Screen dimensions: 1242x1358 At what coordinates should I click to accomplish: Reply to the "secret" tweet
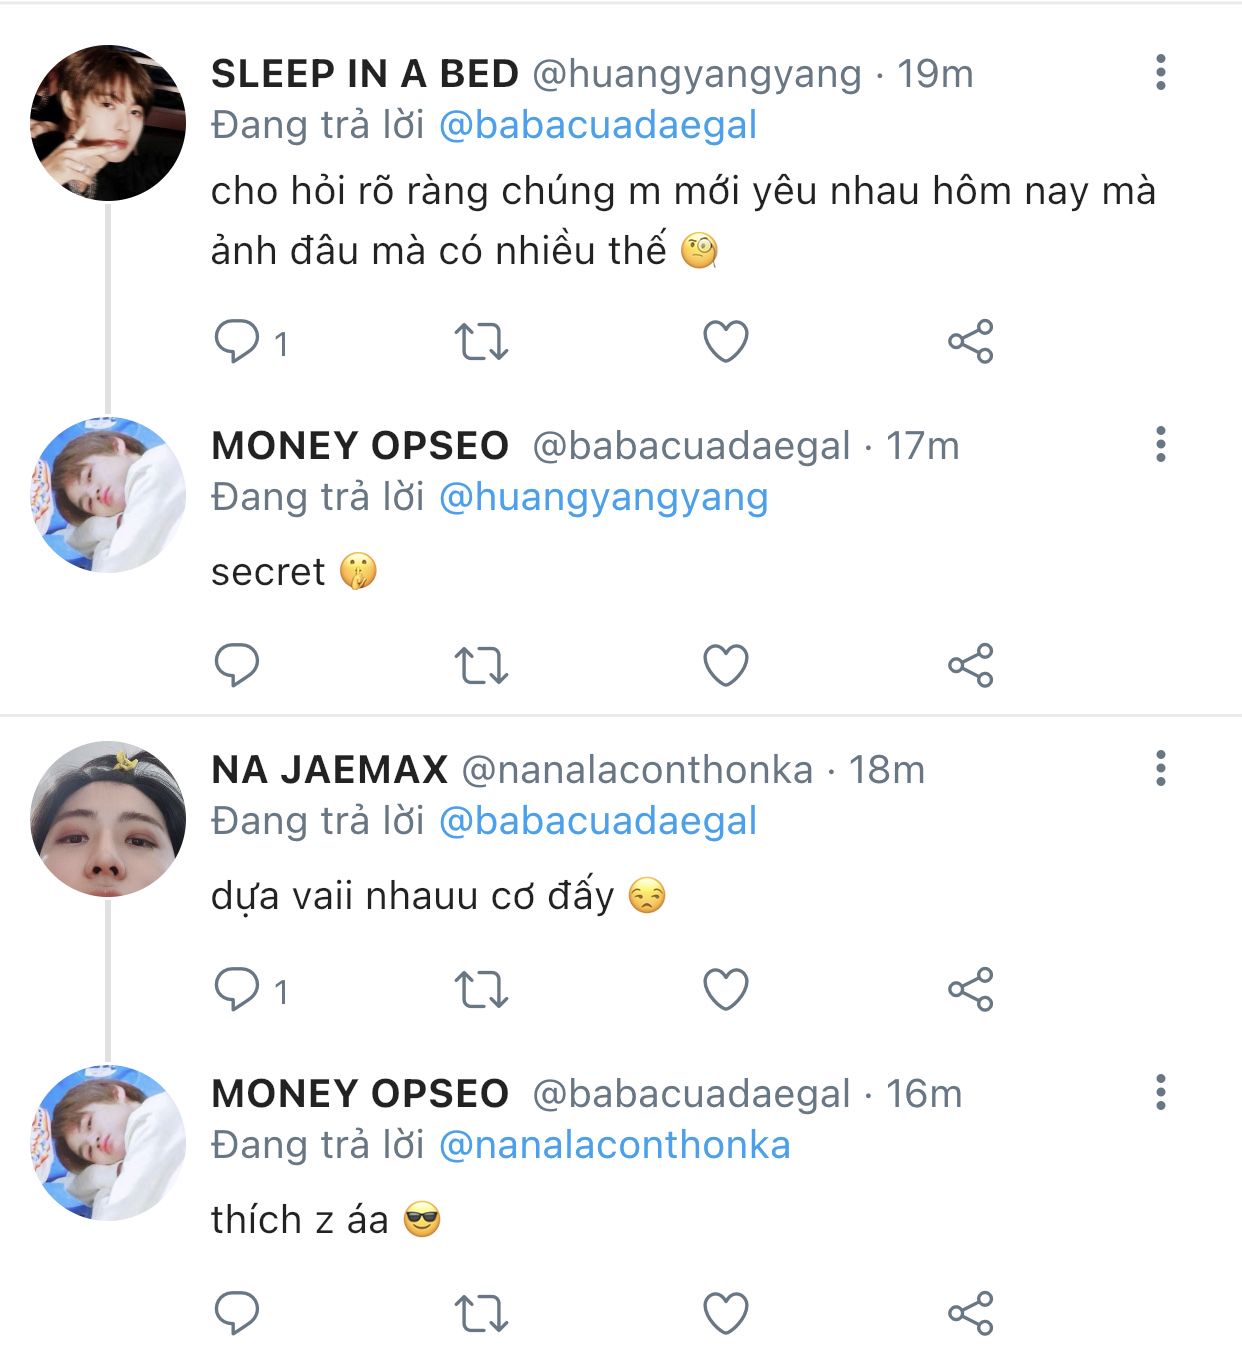coord(237,666)
